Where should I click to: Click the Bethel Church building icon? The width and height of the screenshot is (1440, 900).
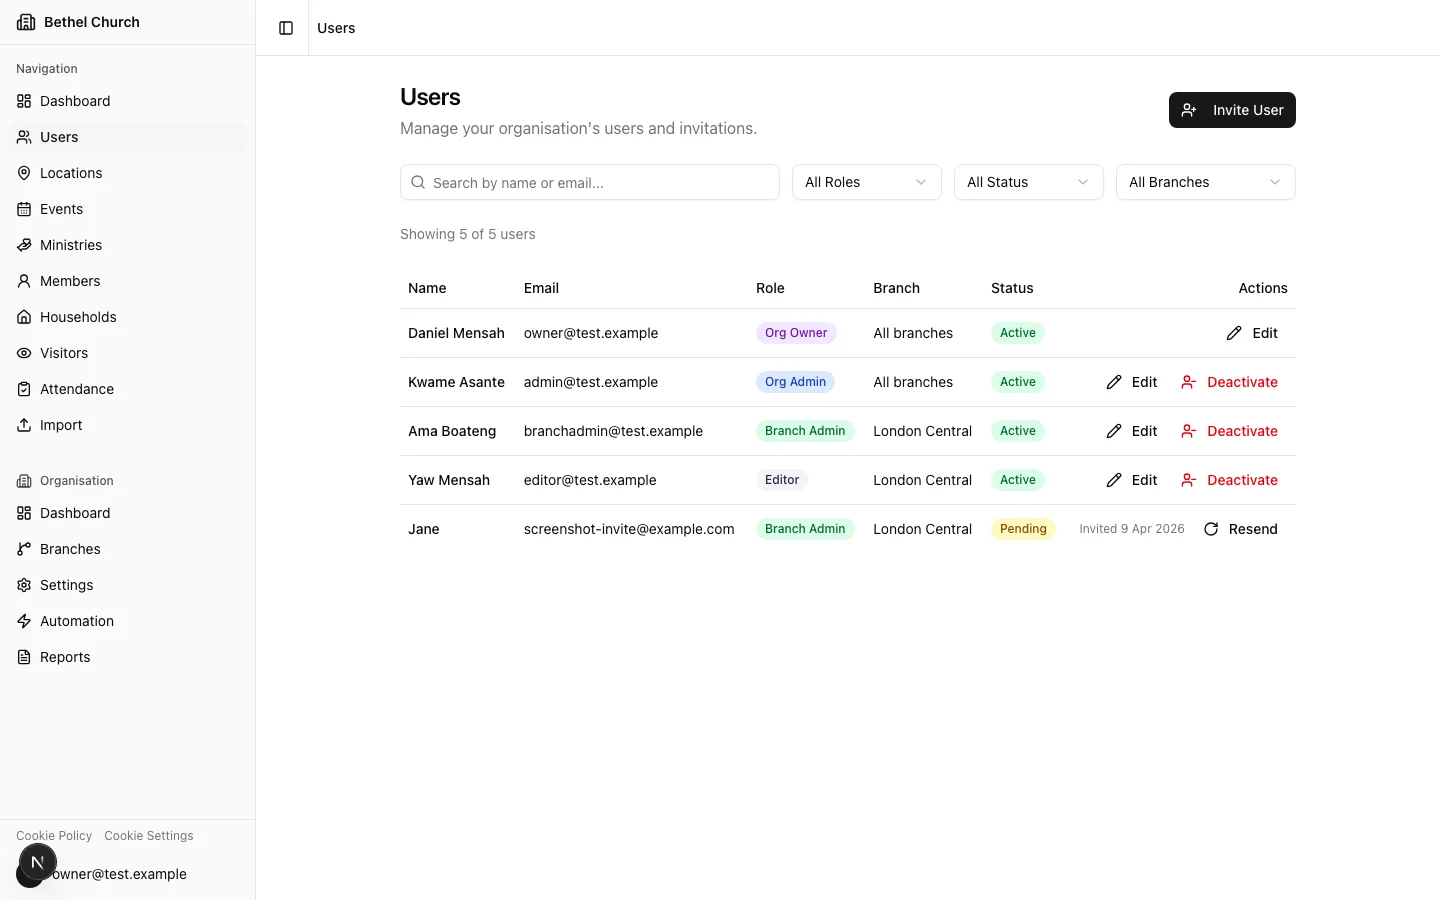click(x=26, y=22)
